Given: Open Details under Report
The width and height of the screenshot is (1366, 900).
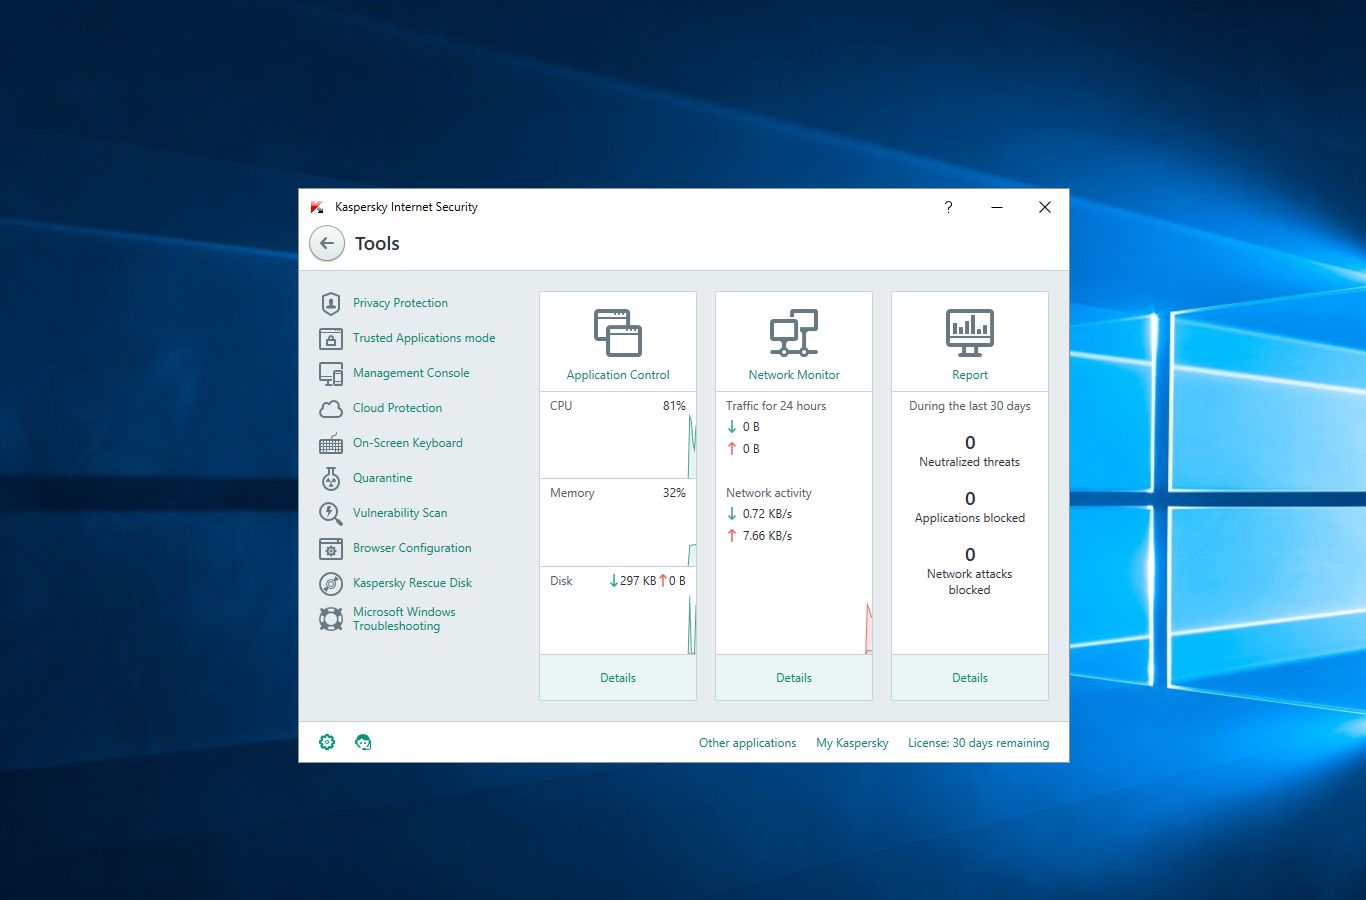Looking at the screenshot, I should tap(970, 678).
